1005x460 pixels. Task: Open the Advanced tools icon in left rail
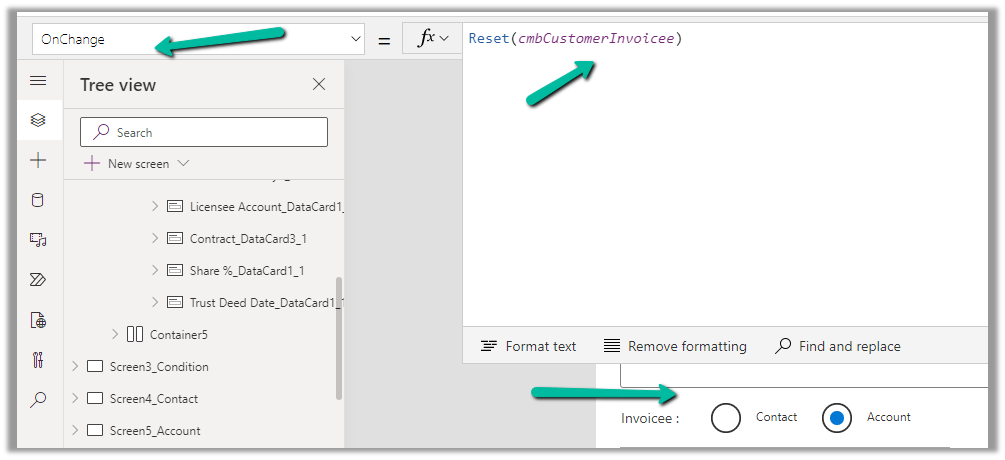click(x=38, y=359)
